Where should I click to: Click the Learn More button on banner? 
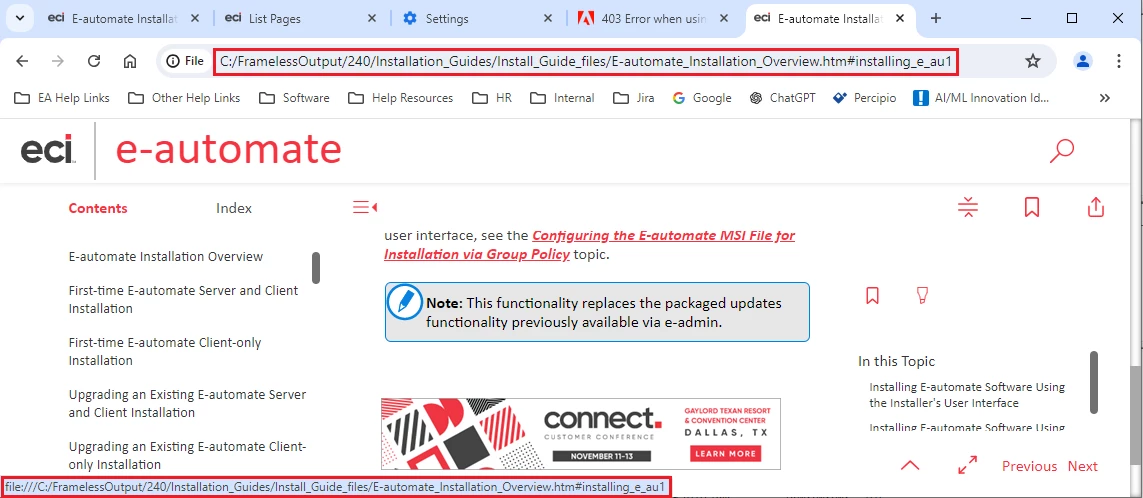coord(725,454)
